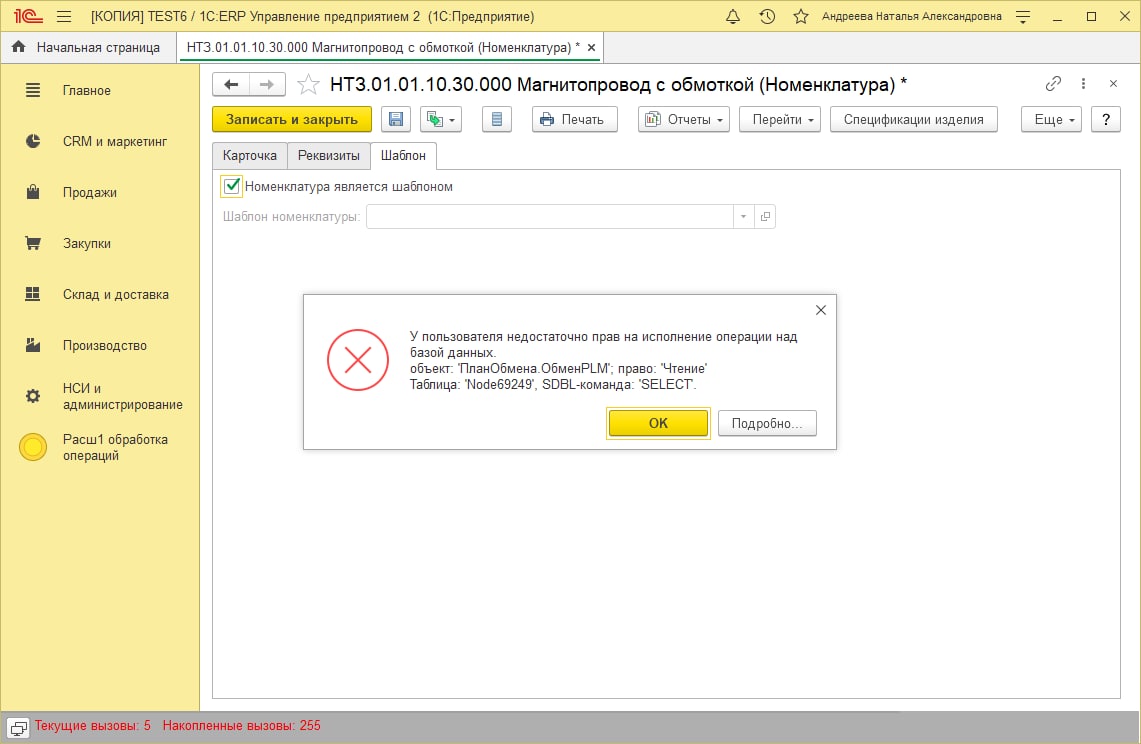Open the Главное section
The image size is (1141, 744).
click(87, 90)
